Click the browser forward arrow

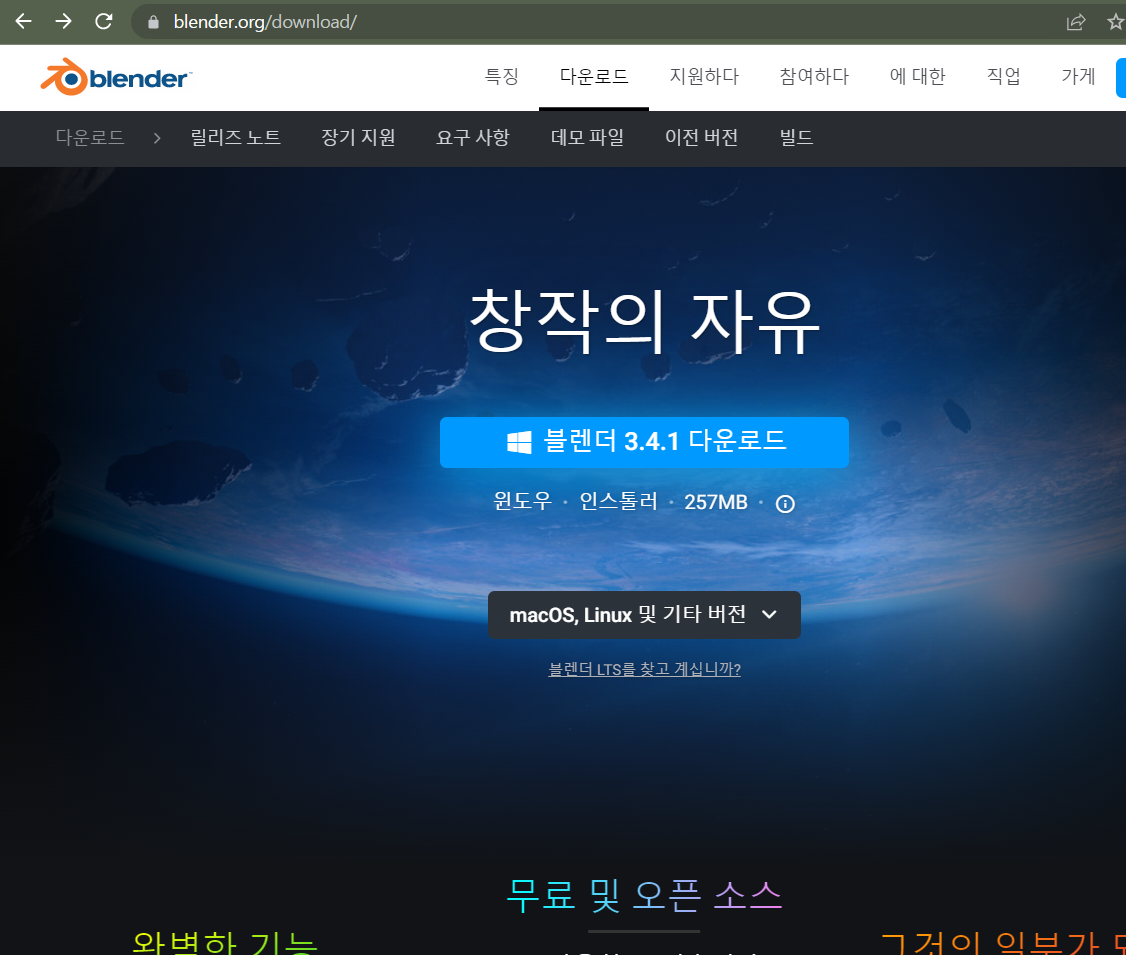[64, 22]
